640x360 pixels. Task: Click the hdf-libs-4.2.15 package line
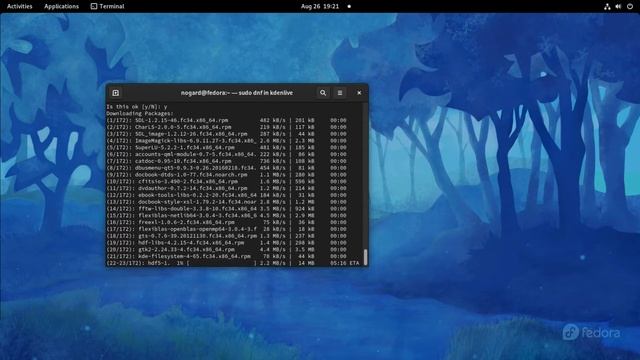(227, 243)
